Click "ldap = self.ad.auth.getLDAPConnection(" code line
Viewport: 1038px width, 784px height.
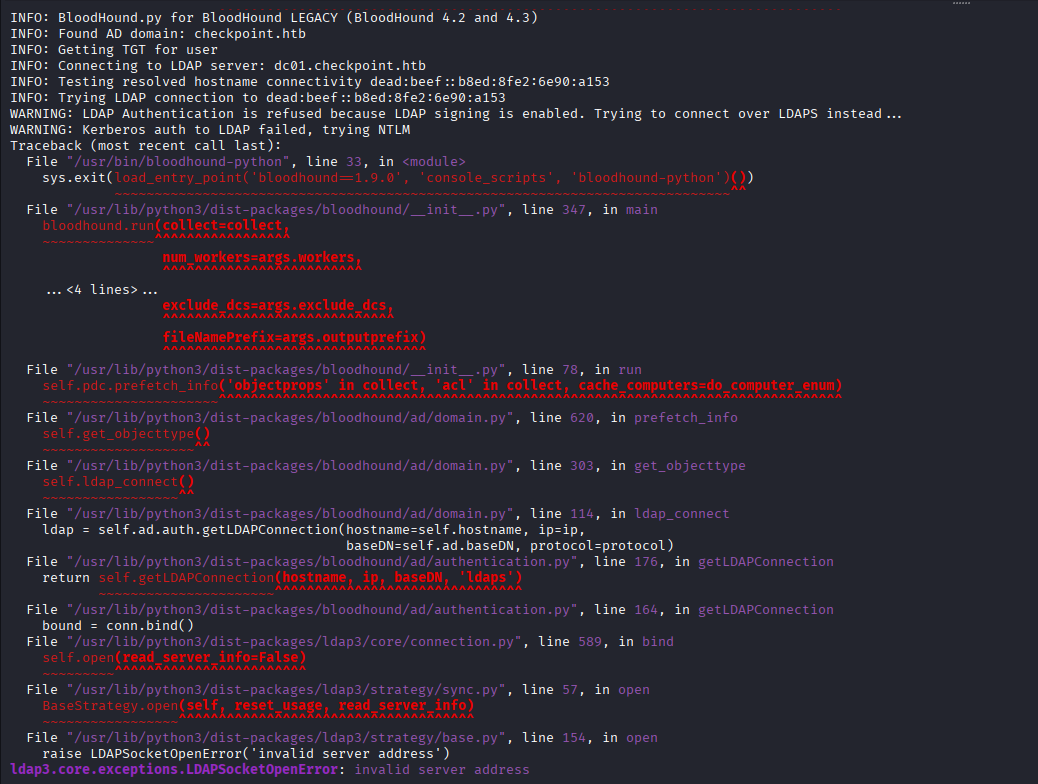[314, 530]
